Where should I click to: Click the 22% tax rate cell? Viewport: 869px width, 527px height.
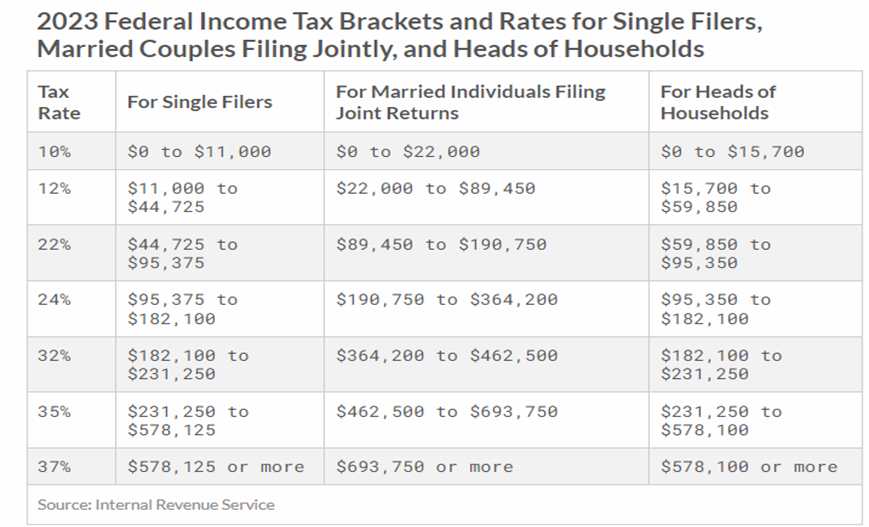(x=54, y=244)
